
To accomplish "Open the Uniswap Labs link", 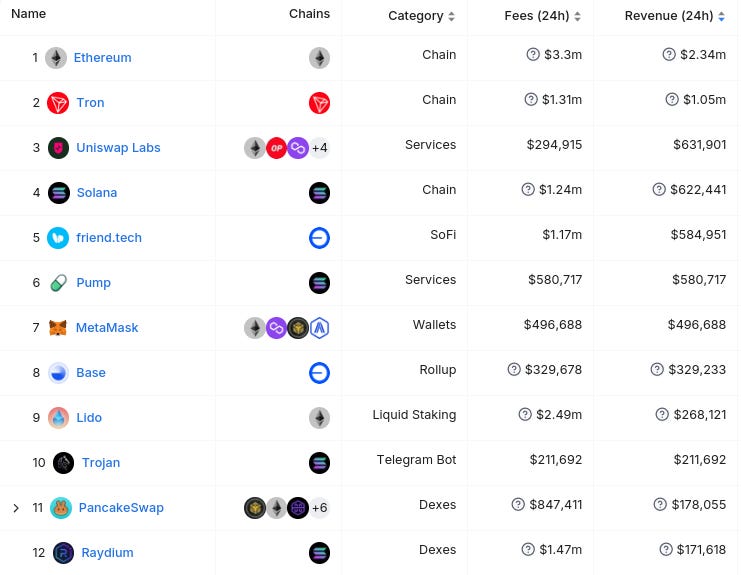I will pyautogui.click(x=118, y=148).
